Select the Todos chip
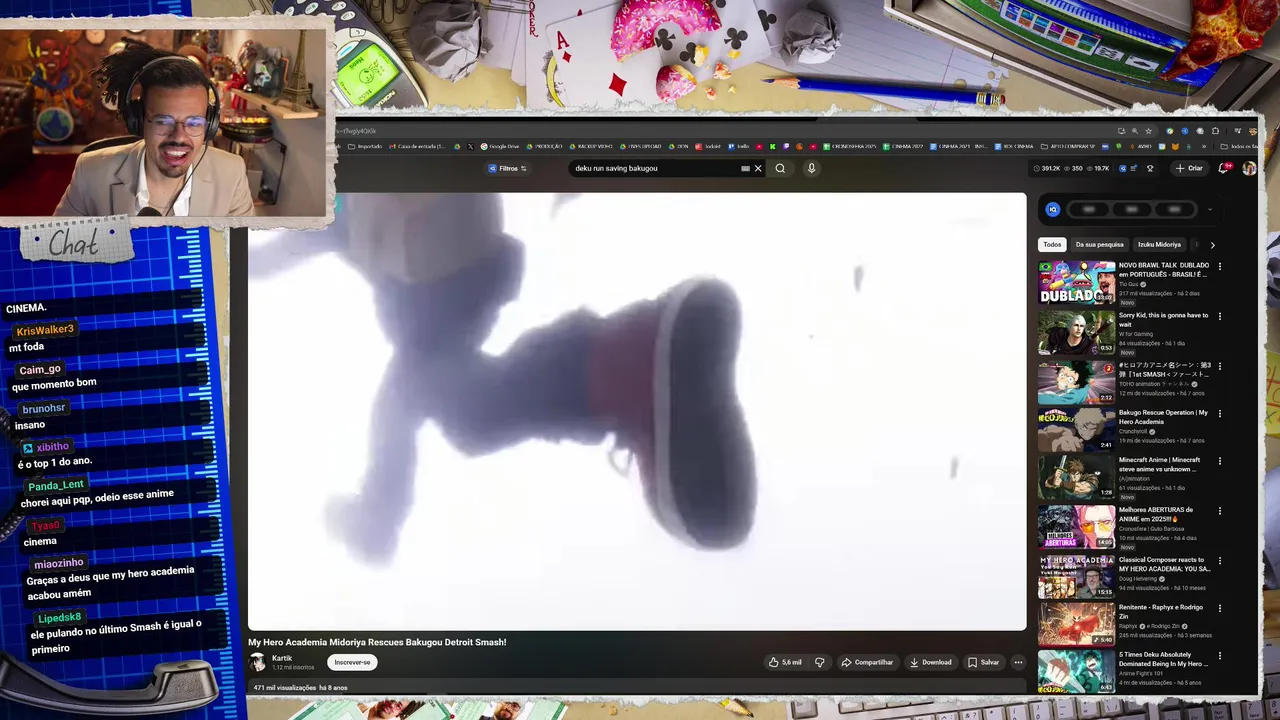This screenshot has height=720, width=1280. tap(1052, 244)
